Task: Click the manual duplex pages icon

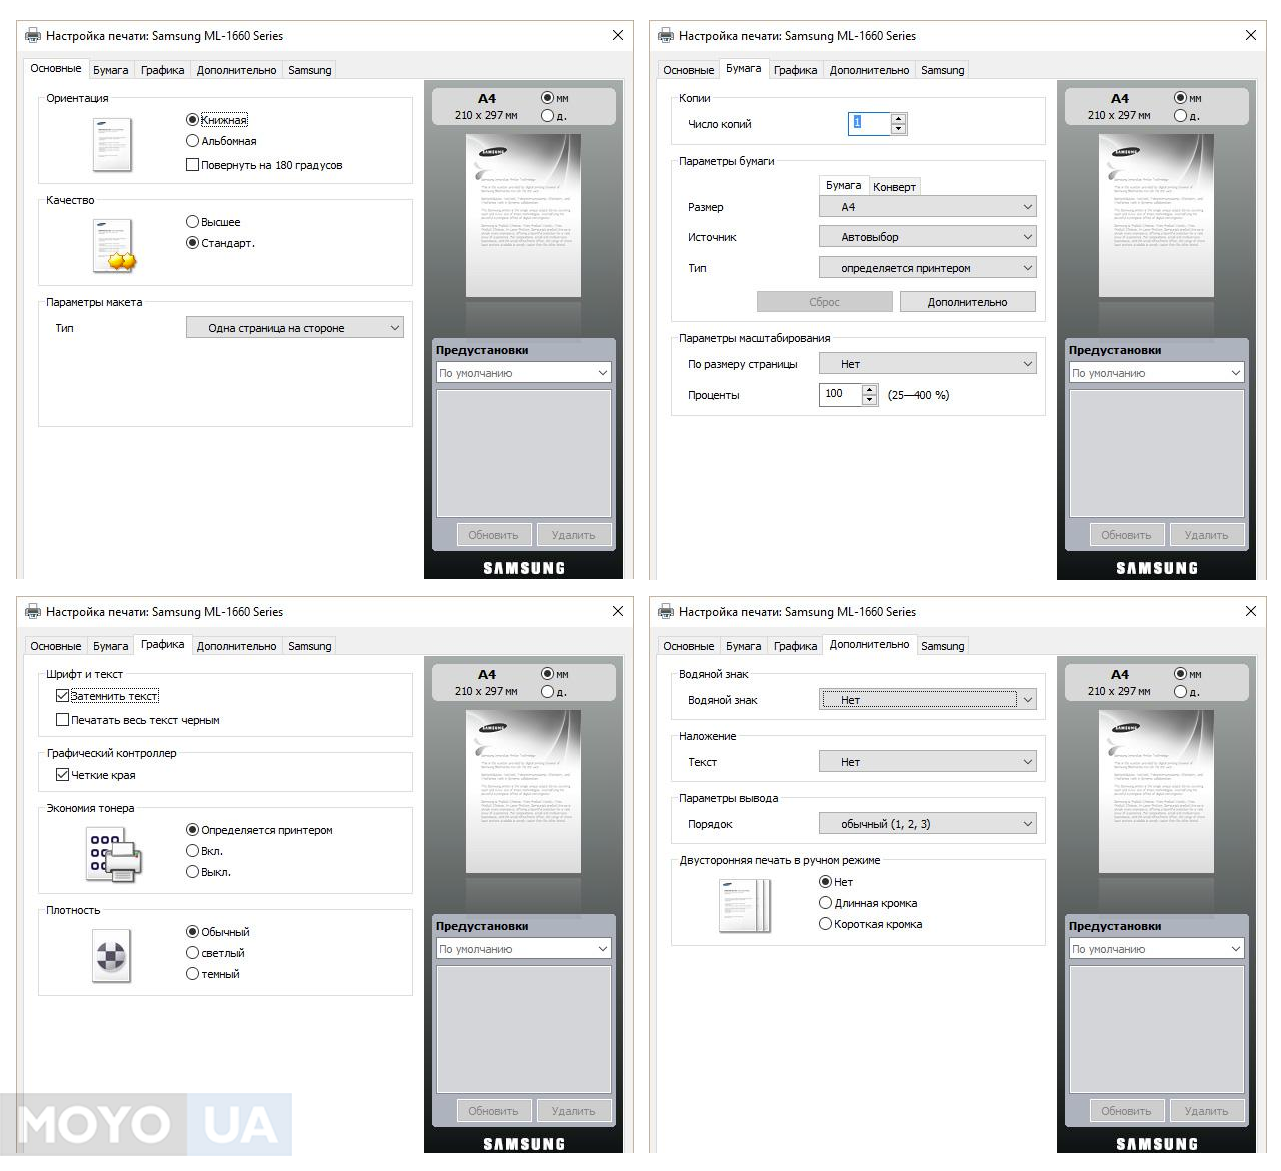Action: [x=745, y=905]
